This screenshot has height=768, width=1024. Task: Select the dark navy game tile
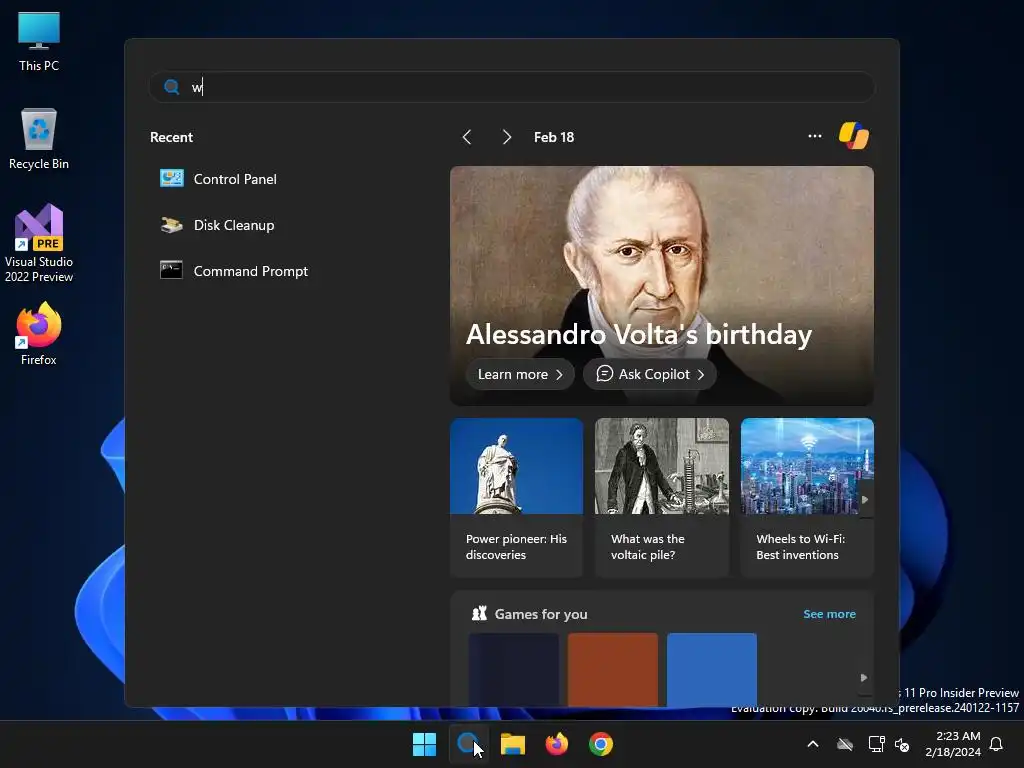(514, 669)
